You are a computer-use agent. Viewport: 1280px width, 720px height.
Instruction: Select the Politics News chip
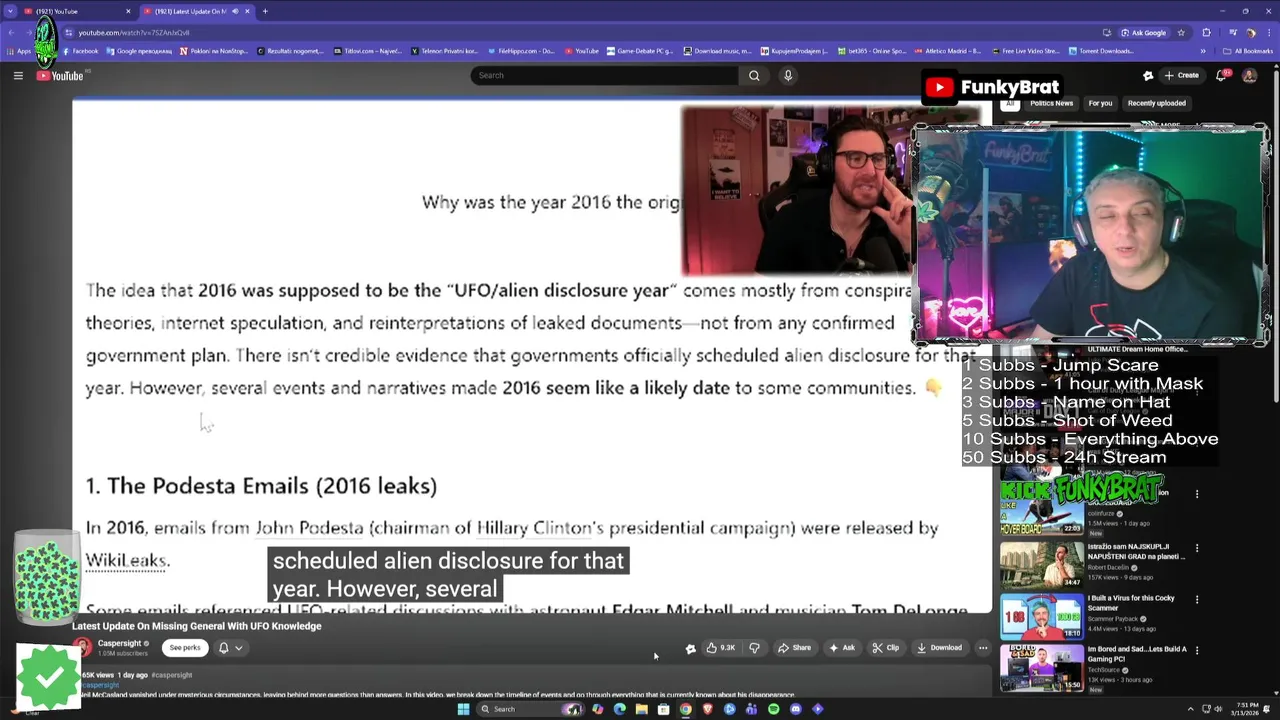click(x=1051, y=103)
